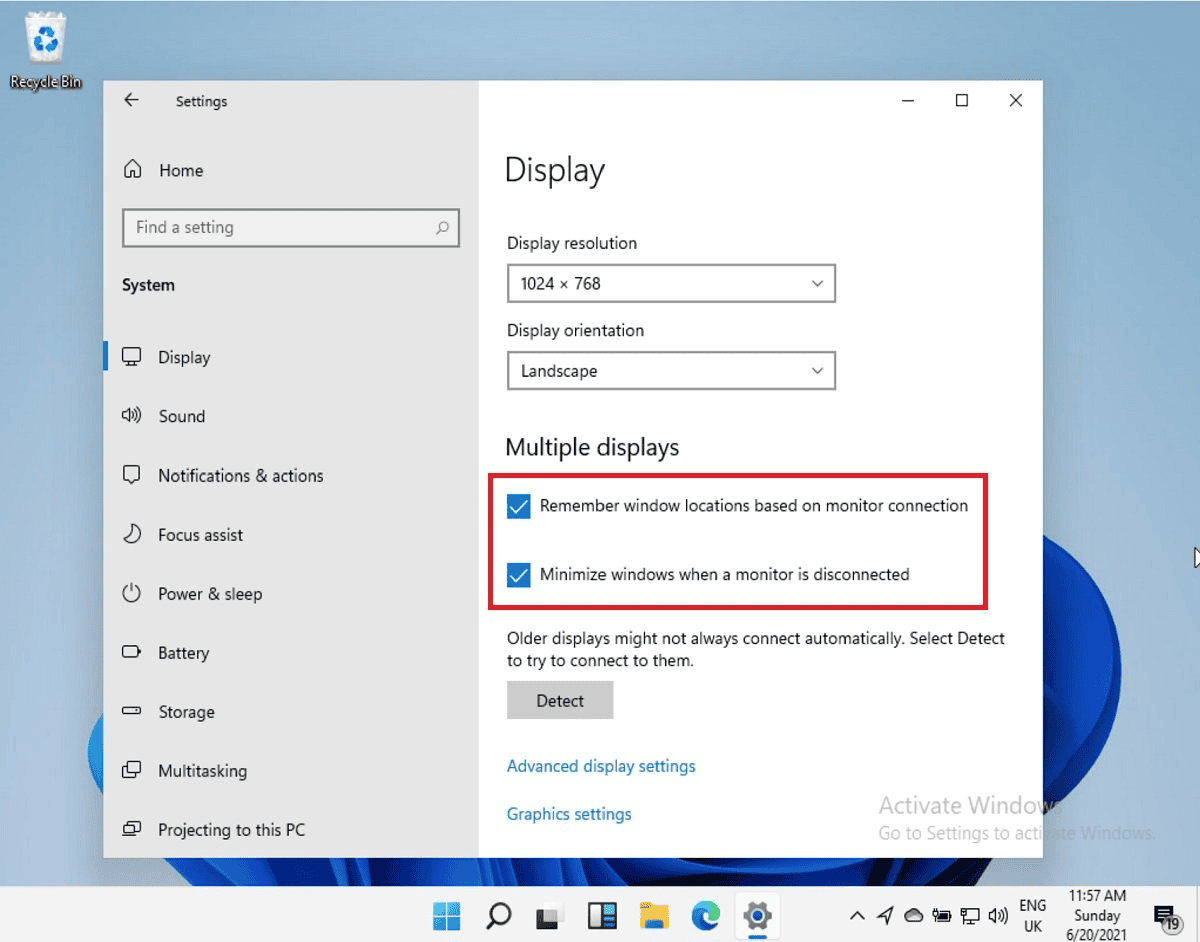Launch Microsoft Edge from the taskbar
This screenshot has height=942, width=1200.
point(706,915)
